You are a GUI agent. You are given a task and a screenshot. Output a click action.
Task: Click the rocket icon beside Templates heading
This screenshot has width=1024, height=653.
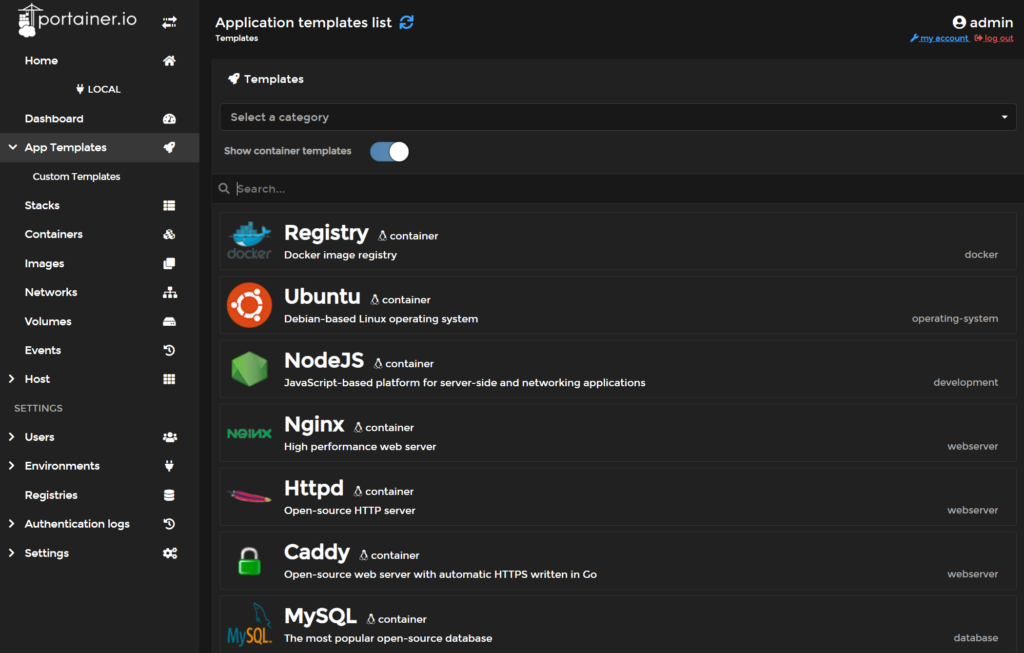click(233, 79)
